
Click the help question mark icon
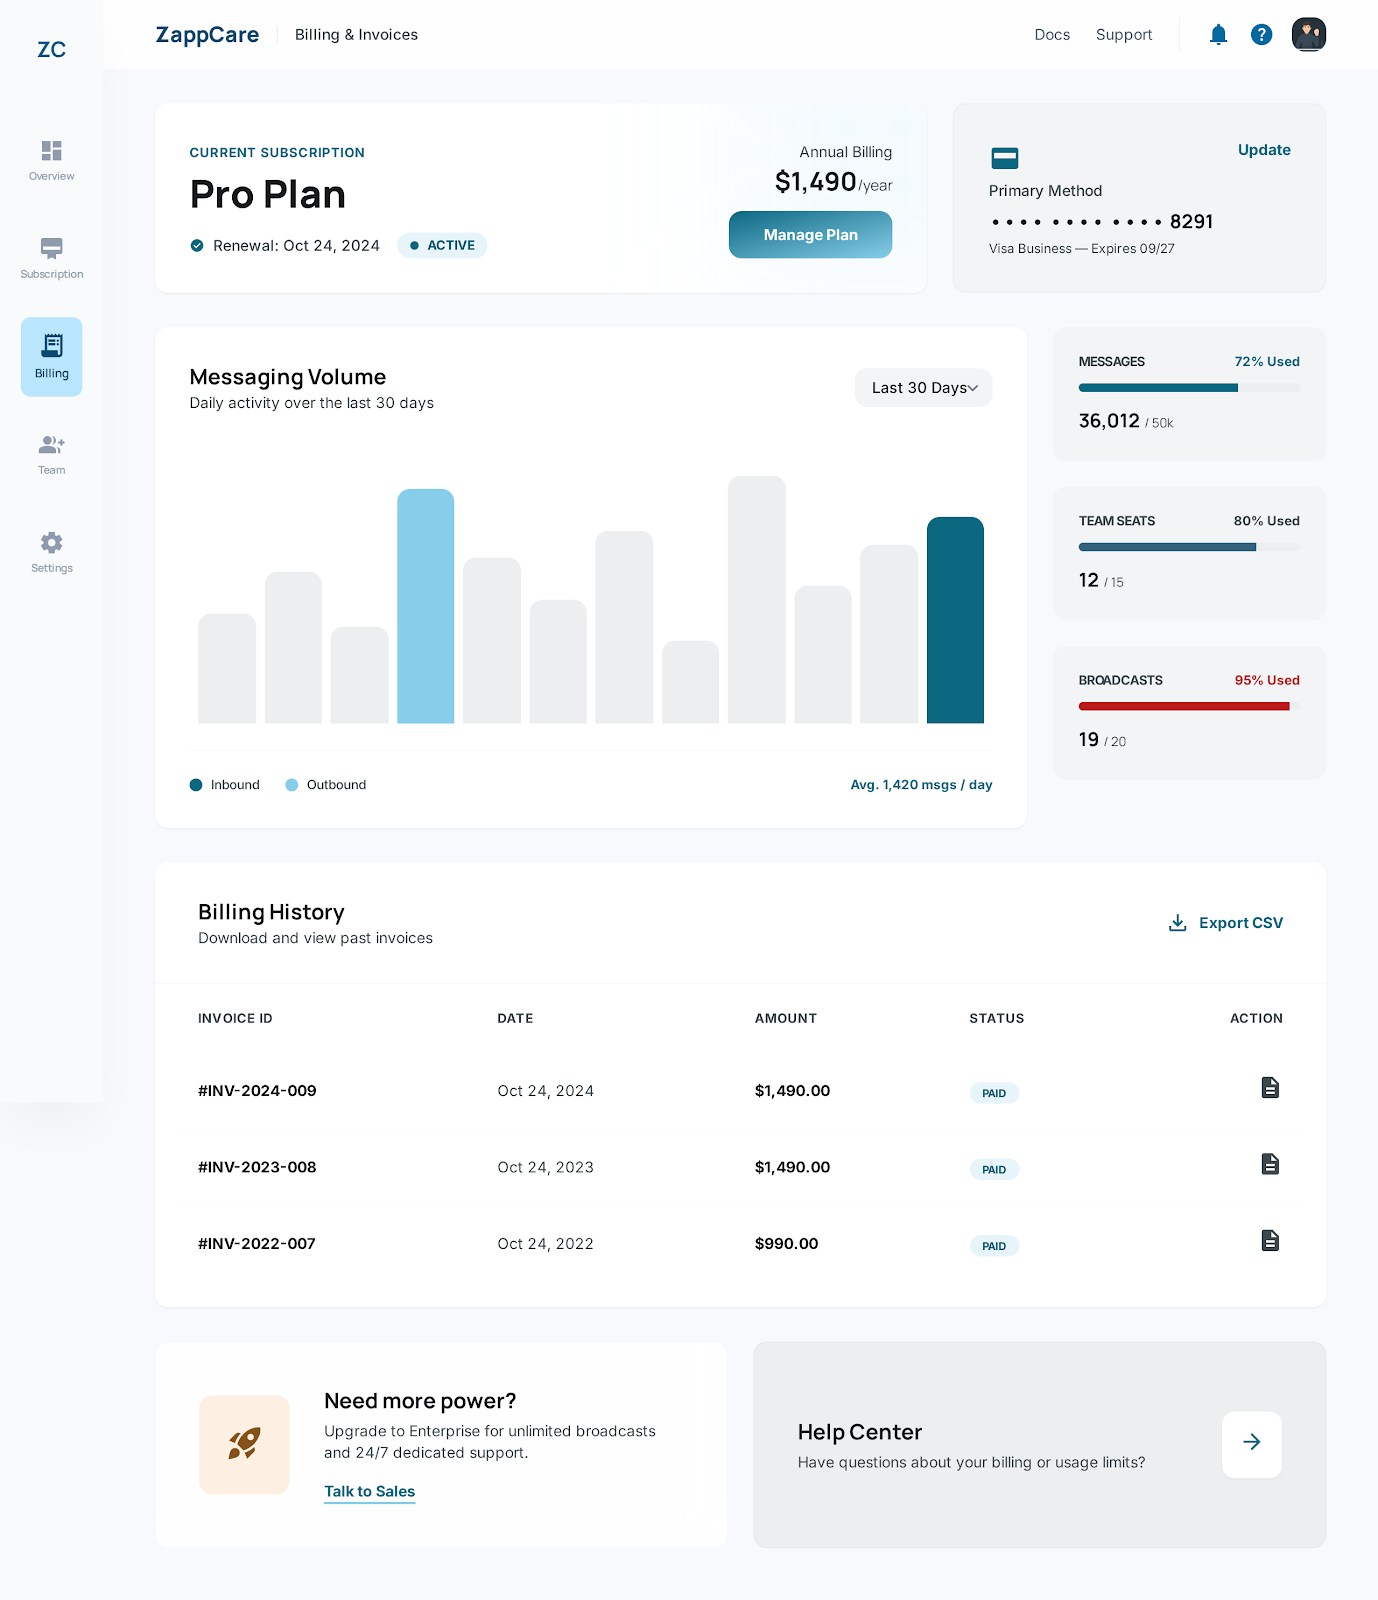point(1262,35)
